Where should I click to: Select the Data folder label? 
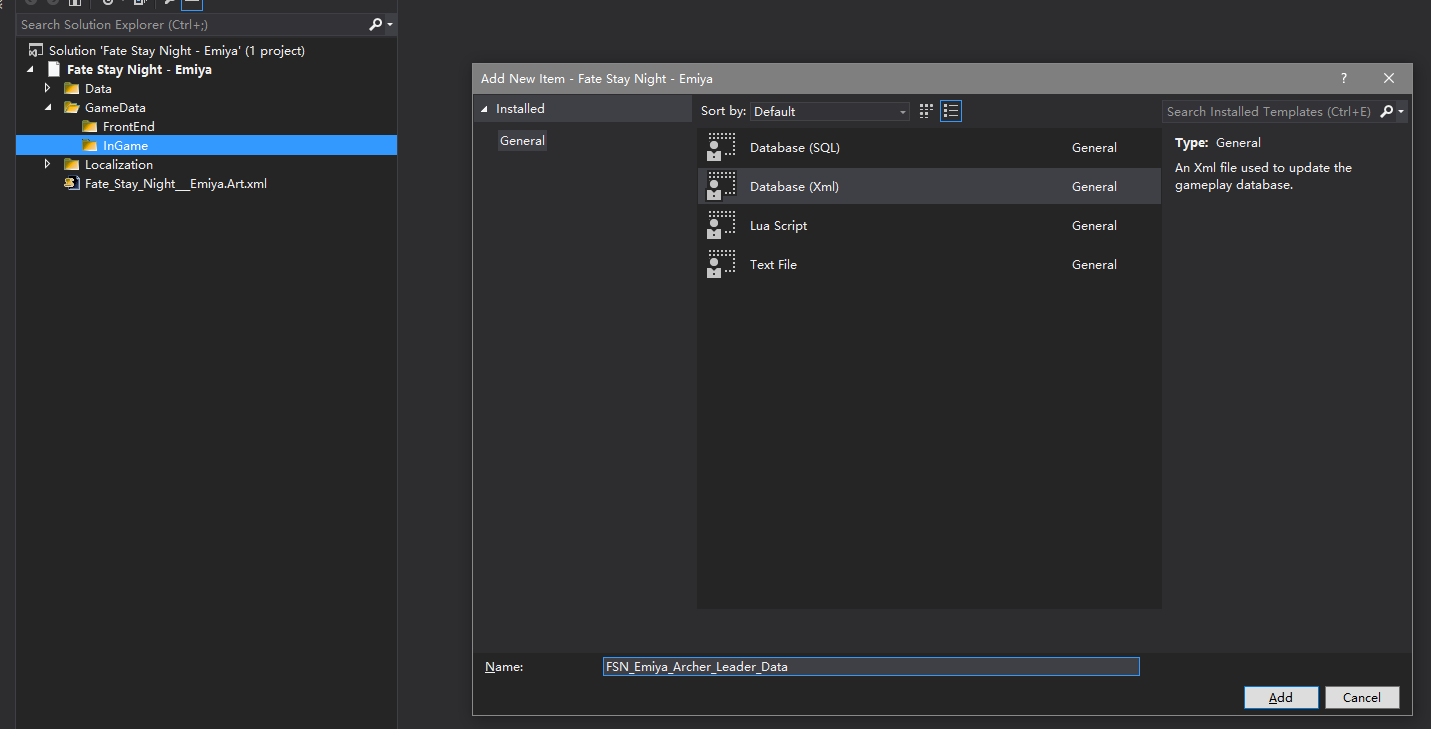[98, 89]
